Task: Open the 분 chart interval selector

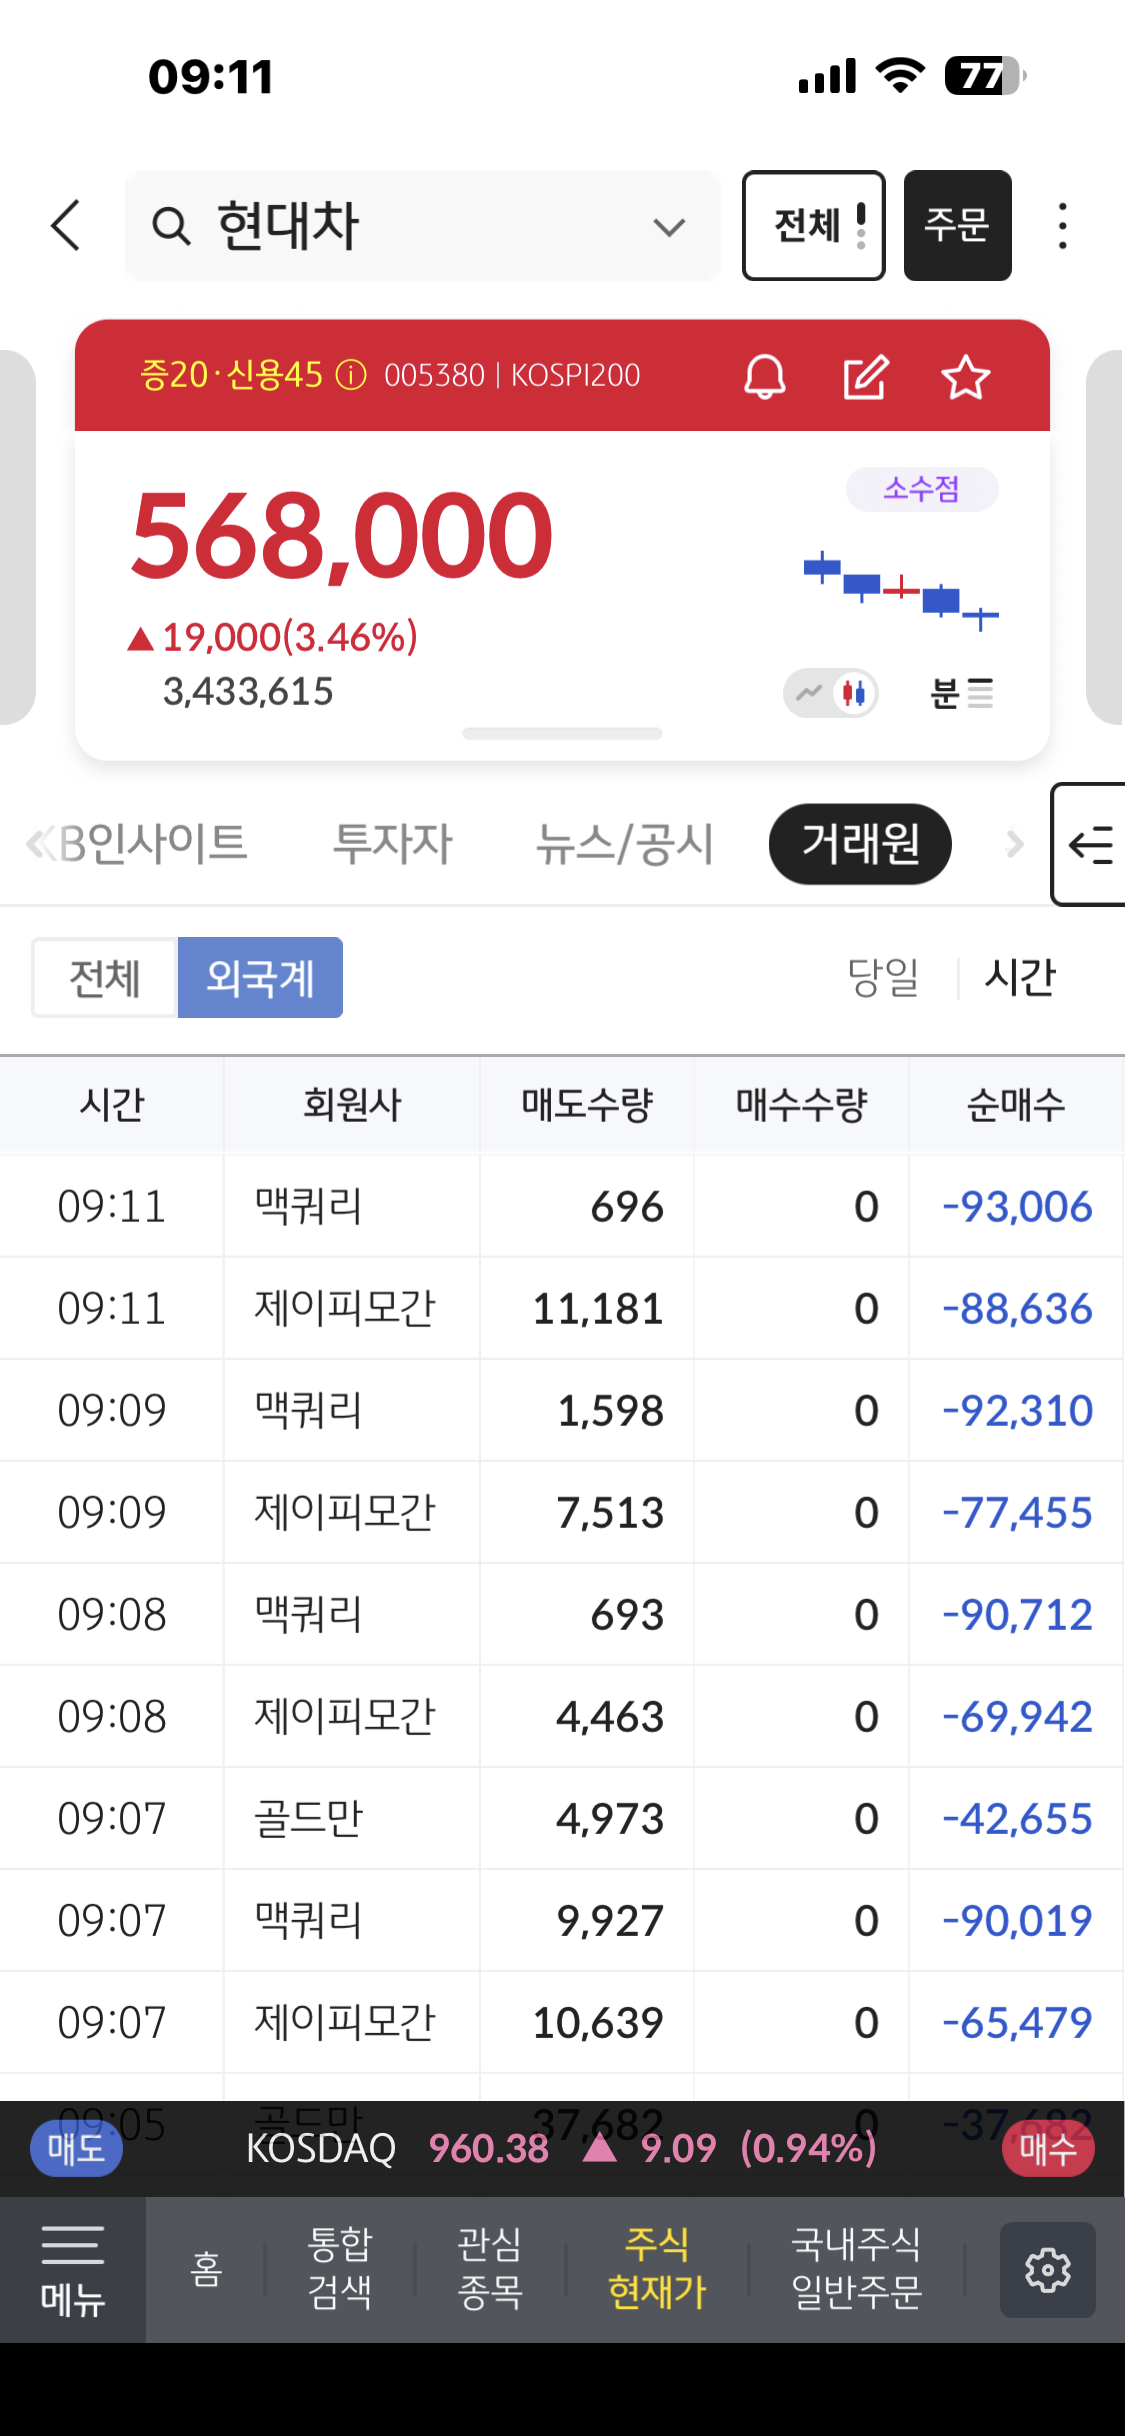Action: [961, 692]
